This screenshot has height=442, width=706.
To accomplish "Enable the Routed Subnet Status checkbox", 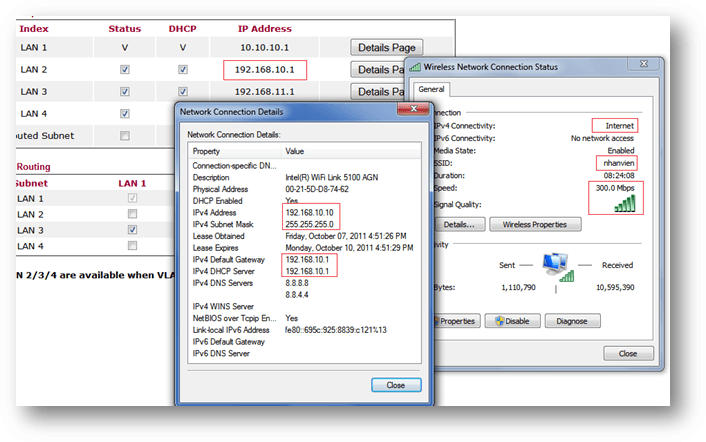I will coord(125,136).
